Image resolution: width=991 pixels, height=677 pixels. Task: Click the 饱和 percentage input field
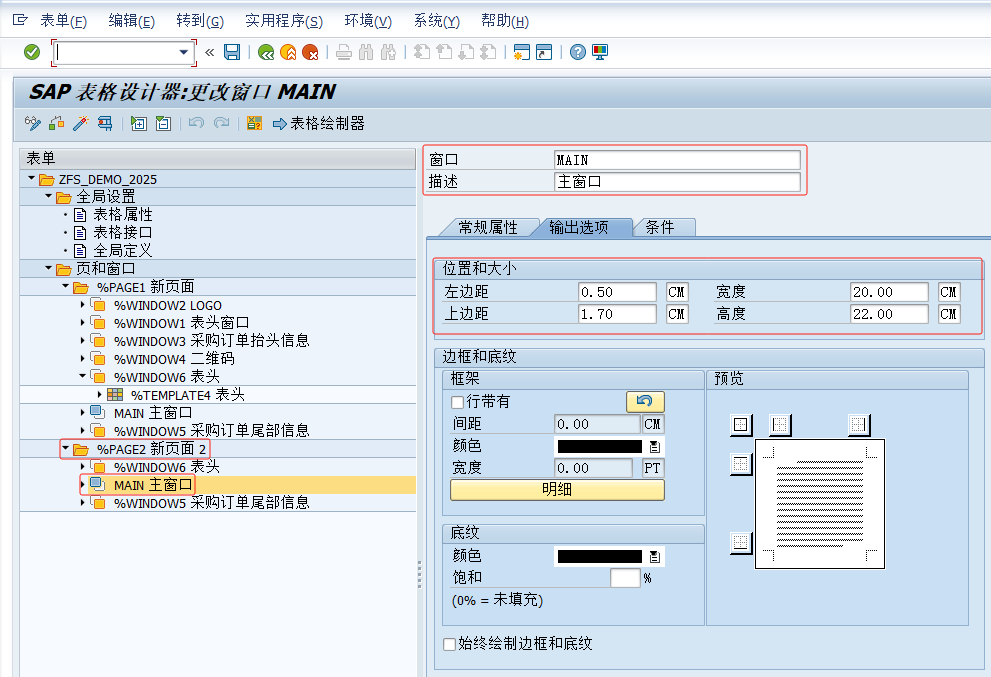click(x=625, y=578)
